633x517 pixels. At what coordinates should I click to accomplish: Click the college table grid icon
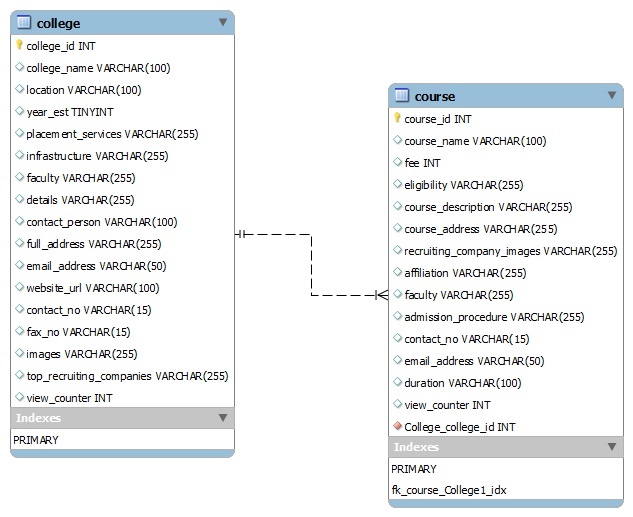tap(24, 22)
